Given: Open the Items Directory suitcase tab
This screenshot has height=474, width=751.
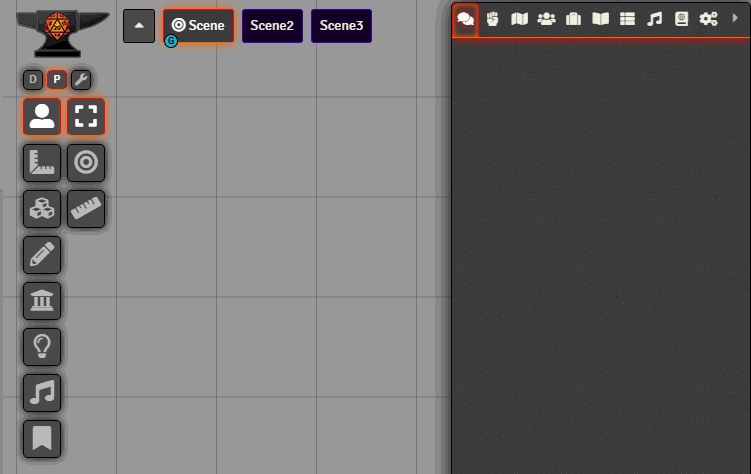Looking at the screenshot, I should pyautogui.click(x=573, y=19).
